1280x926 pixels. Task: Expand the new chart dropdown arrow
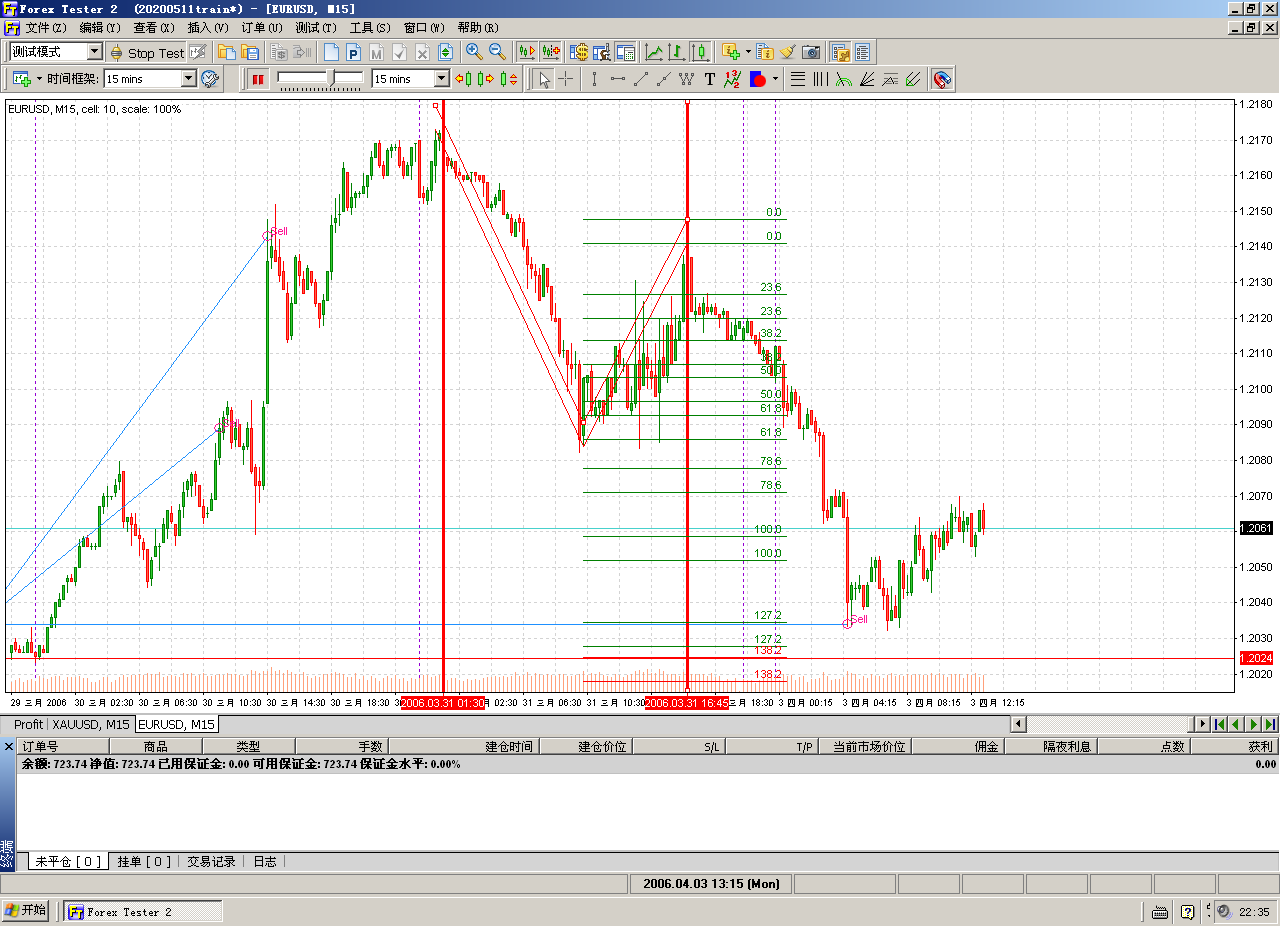(x=39, y=79)
